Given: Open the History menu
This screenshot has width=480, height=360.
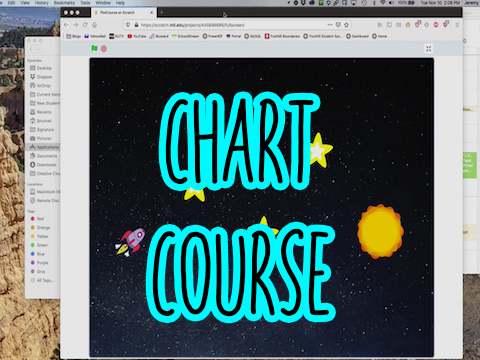Looking at the screenshot, I should point(42,3).
